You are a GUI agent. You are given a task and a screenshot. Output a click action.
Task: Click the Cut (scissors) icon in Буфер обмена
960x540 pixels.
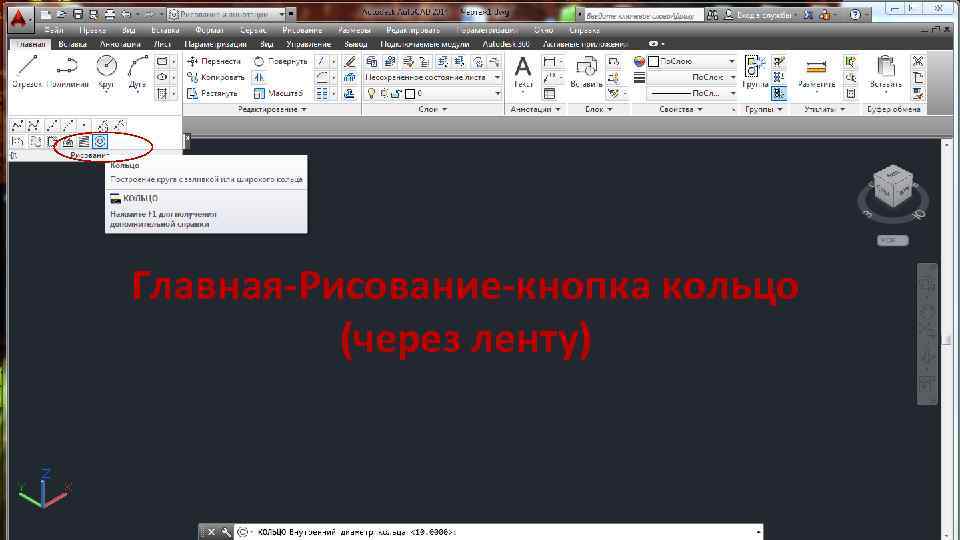[x=918, y=61]
